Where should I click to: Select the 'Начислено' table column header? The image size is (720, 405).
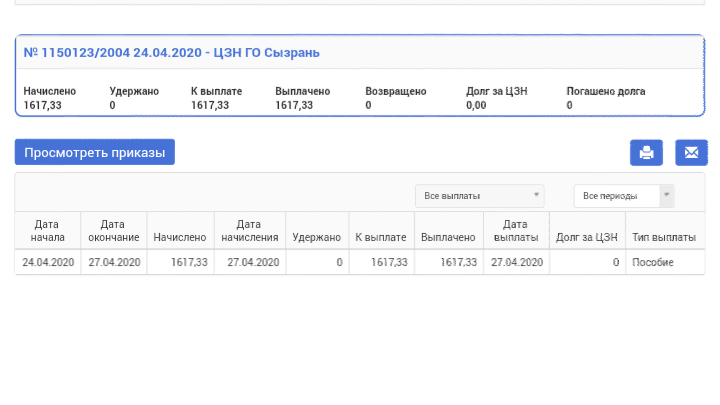point(180,238)
